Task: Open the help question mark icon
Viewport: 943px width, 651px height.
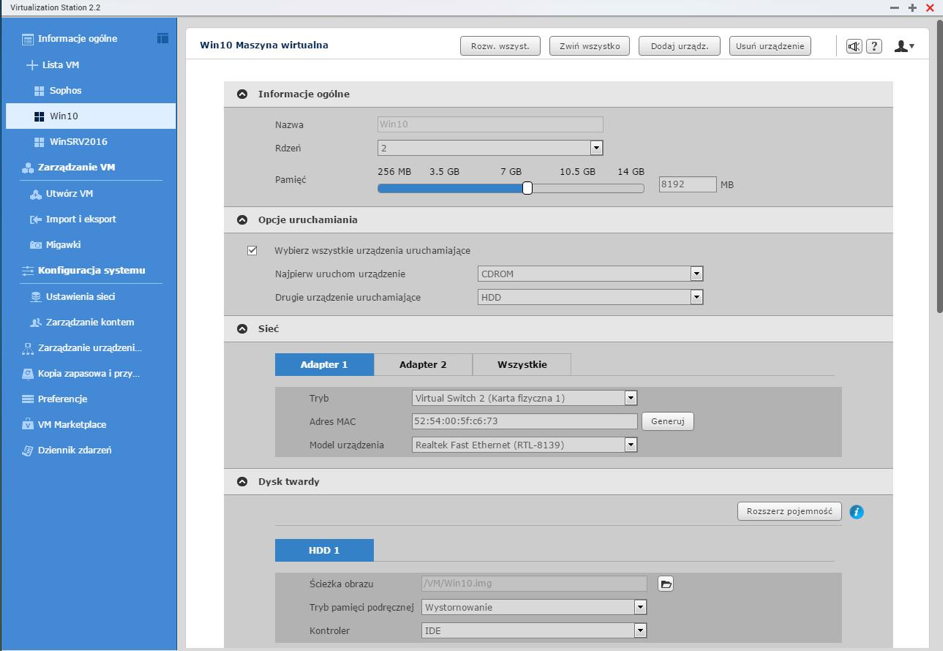Action: point(874,46)
